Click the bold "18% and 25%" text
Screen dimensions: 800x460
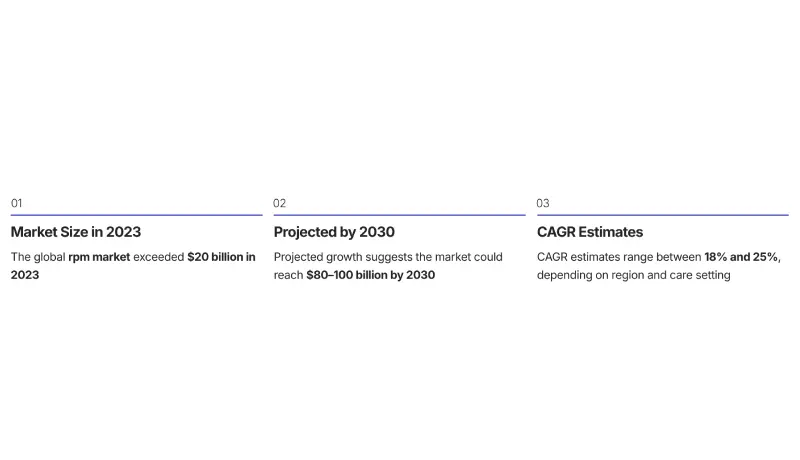[741, 257]
